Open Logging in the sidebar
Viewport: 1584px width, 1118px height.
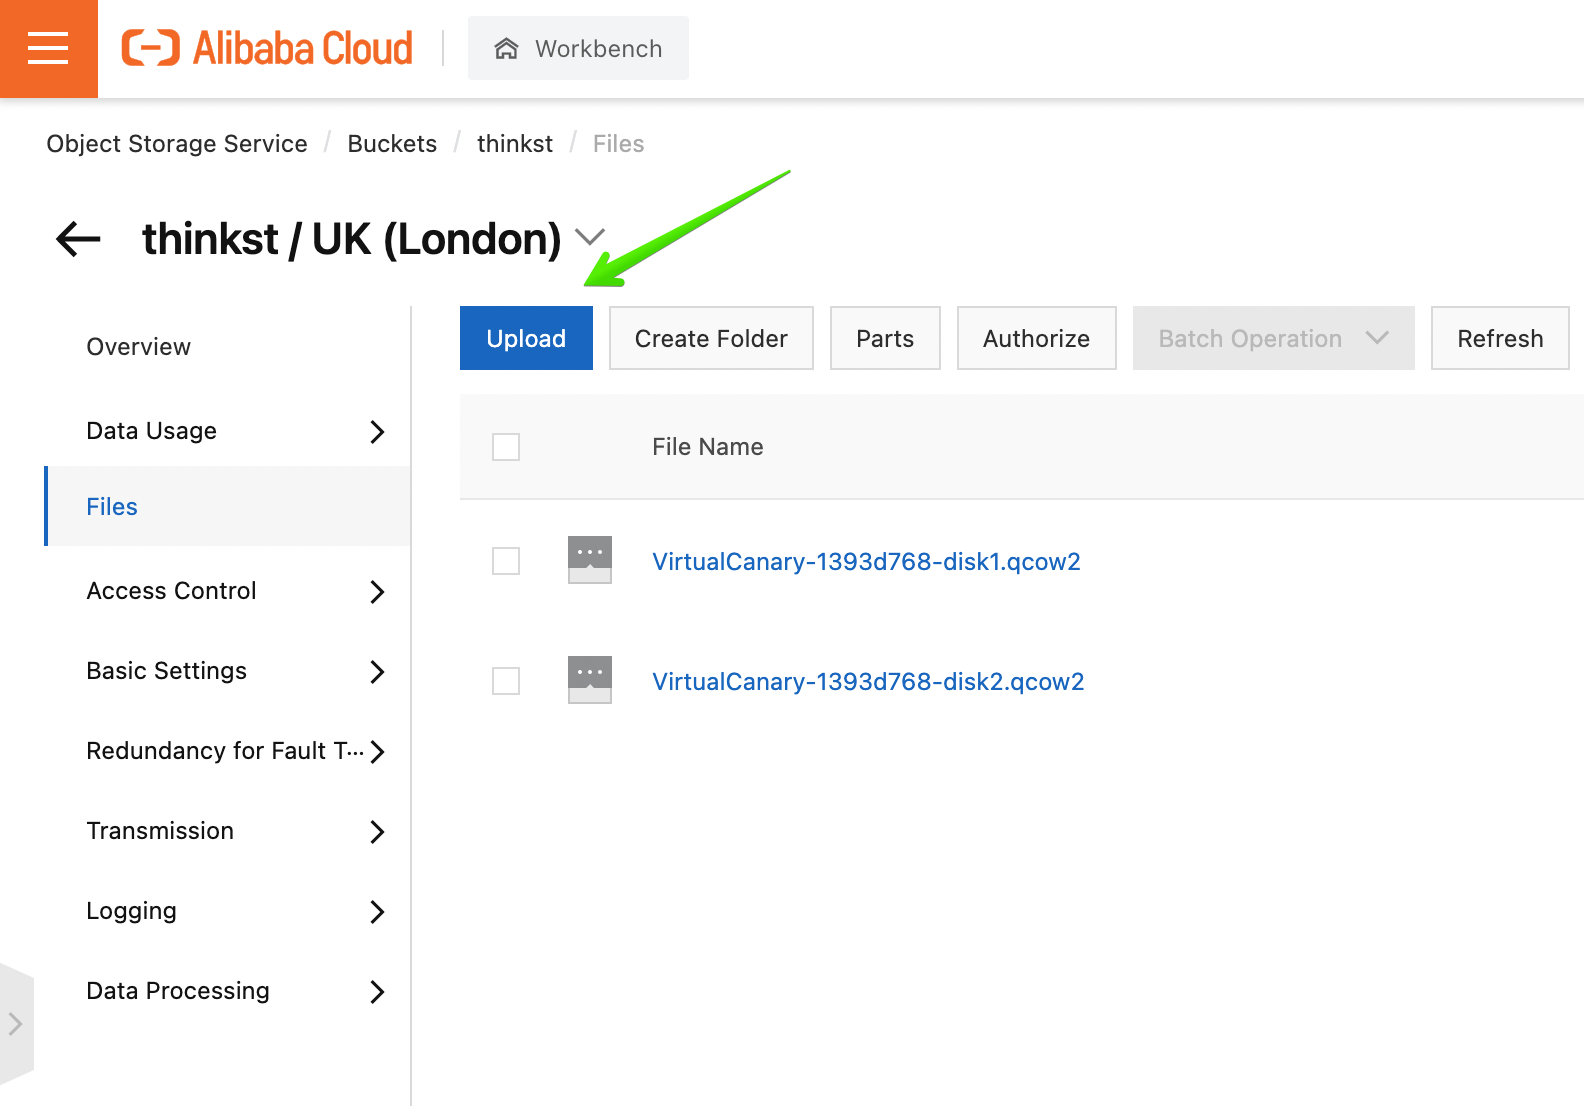[x=228, y=911]
